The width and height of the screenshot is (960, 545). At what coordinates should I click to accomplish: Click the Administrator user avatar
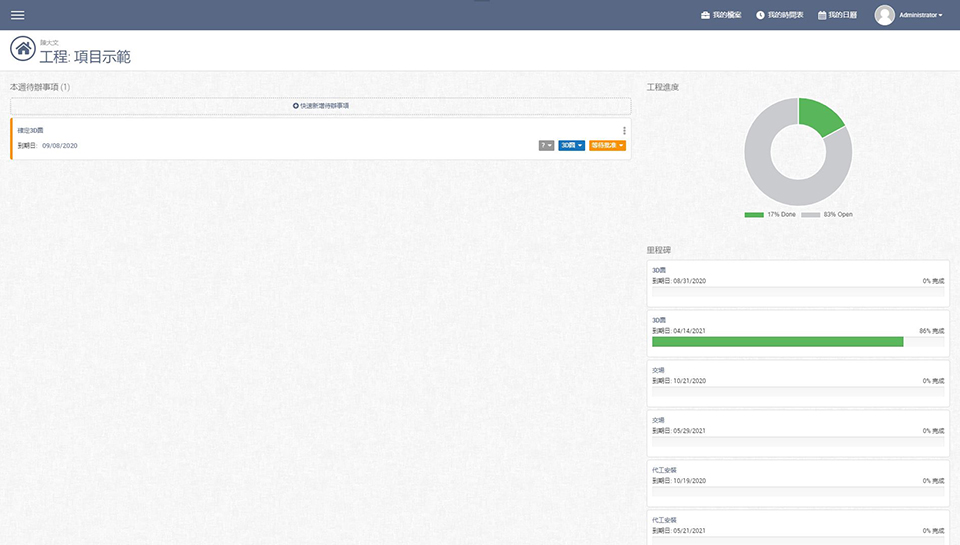tap(884, 15)
